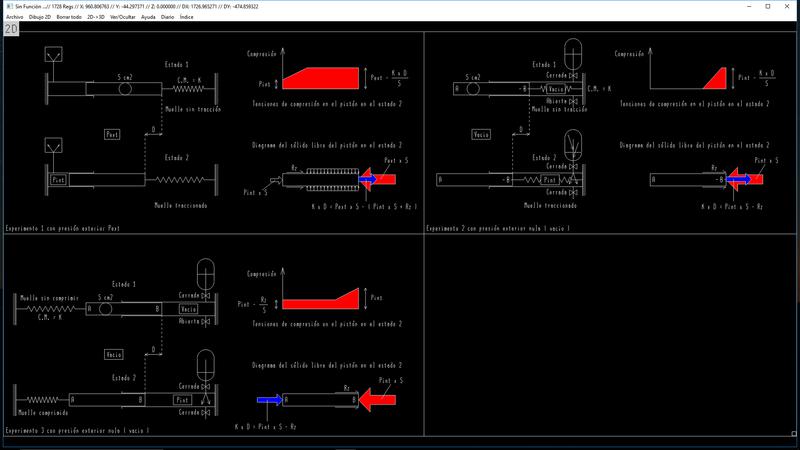The height and width of the screenshot is (450, 800).
Task: Select oval pressure gauge in Experimento 2 Estado 1
Action: 573,52
